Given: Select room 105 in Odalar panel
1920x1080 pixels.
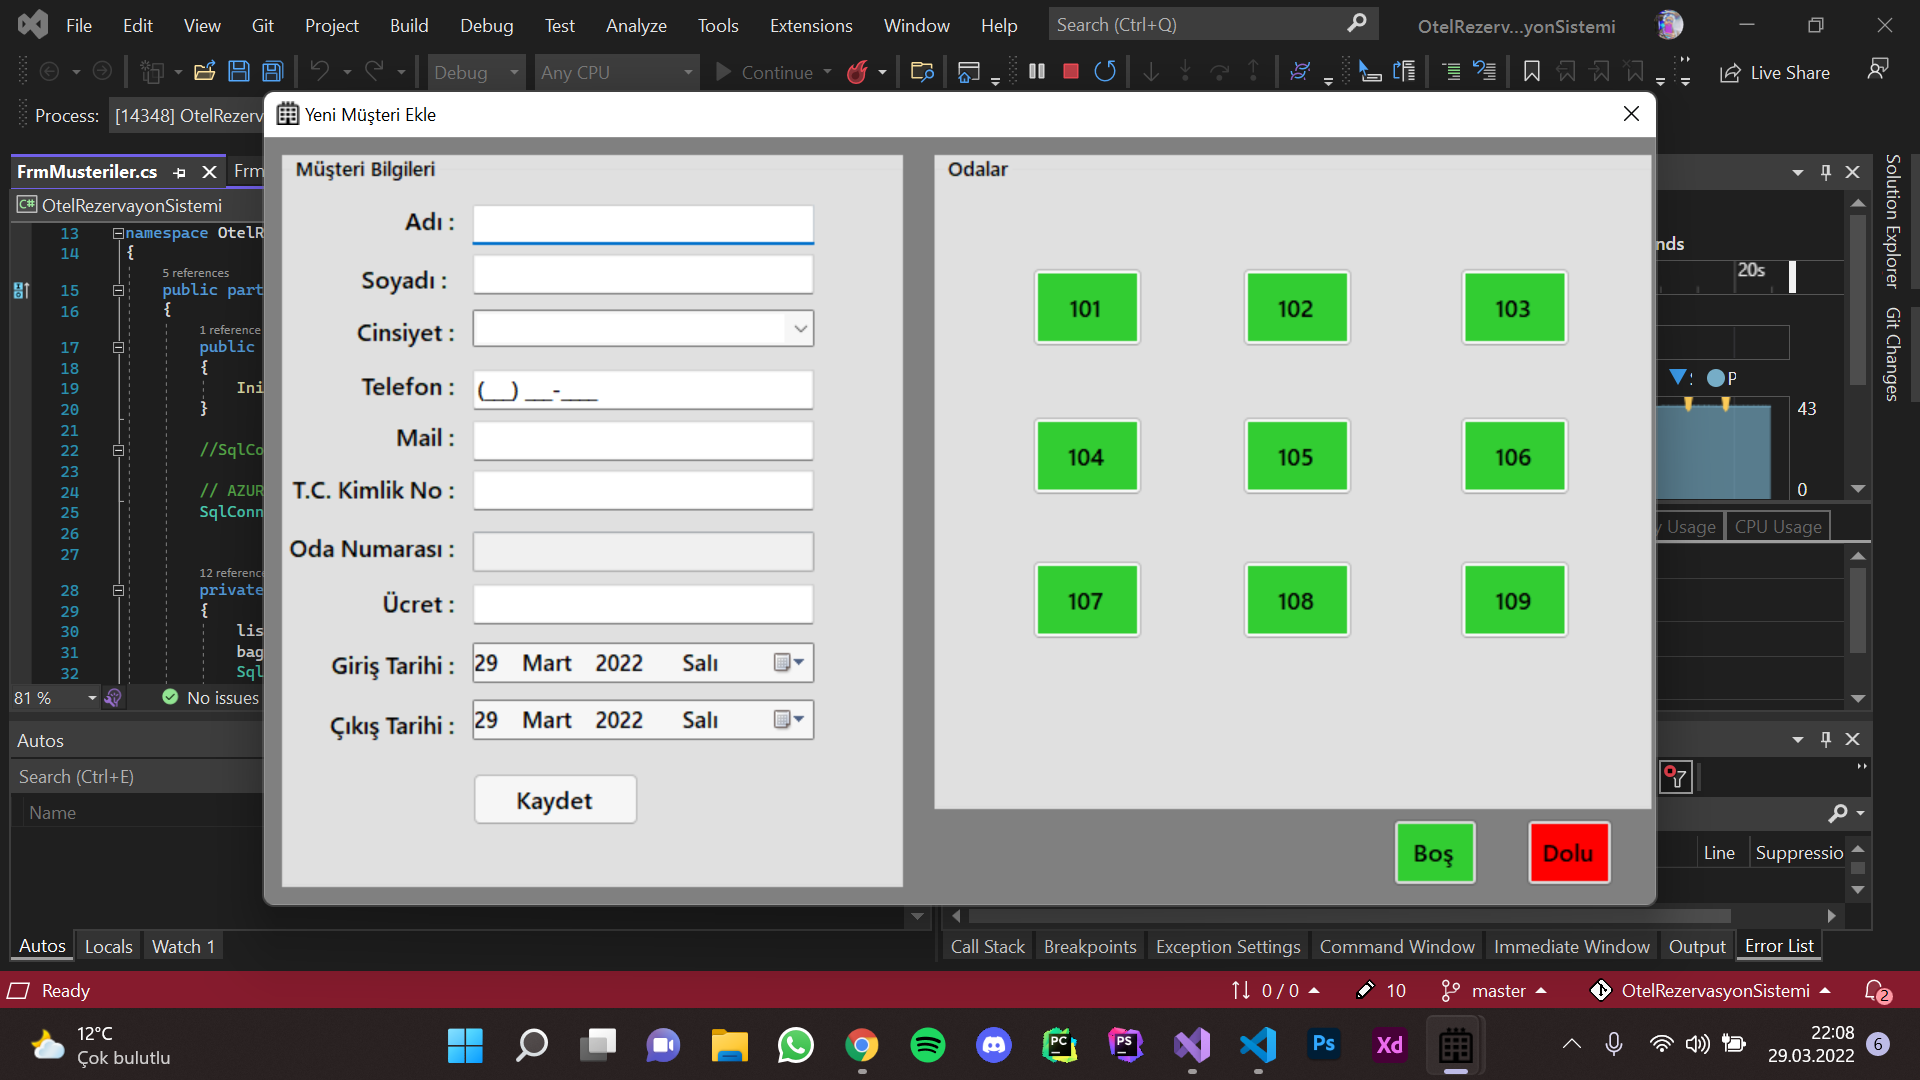Looking at the screenshot, I should pyautogui.click(x=1292, y=456).
